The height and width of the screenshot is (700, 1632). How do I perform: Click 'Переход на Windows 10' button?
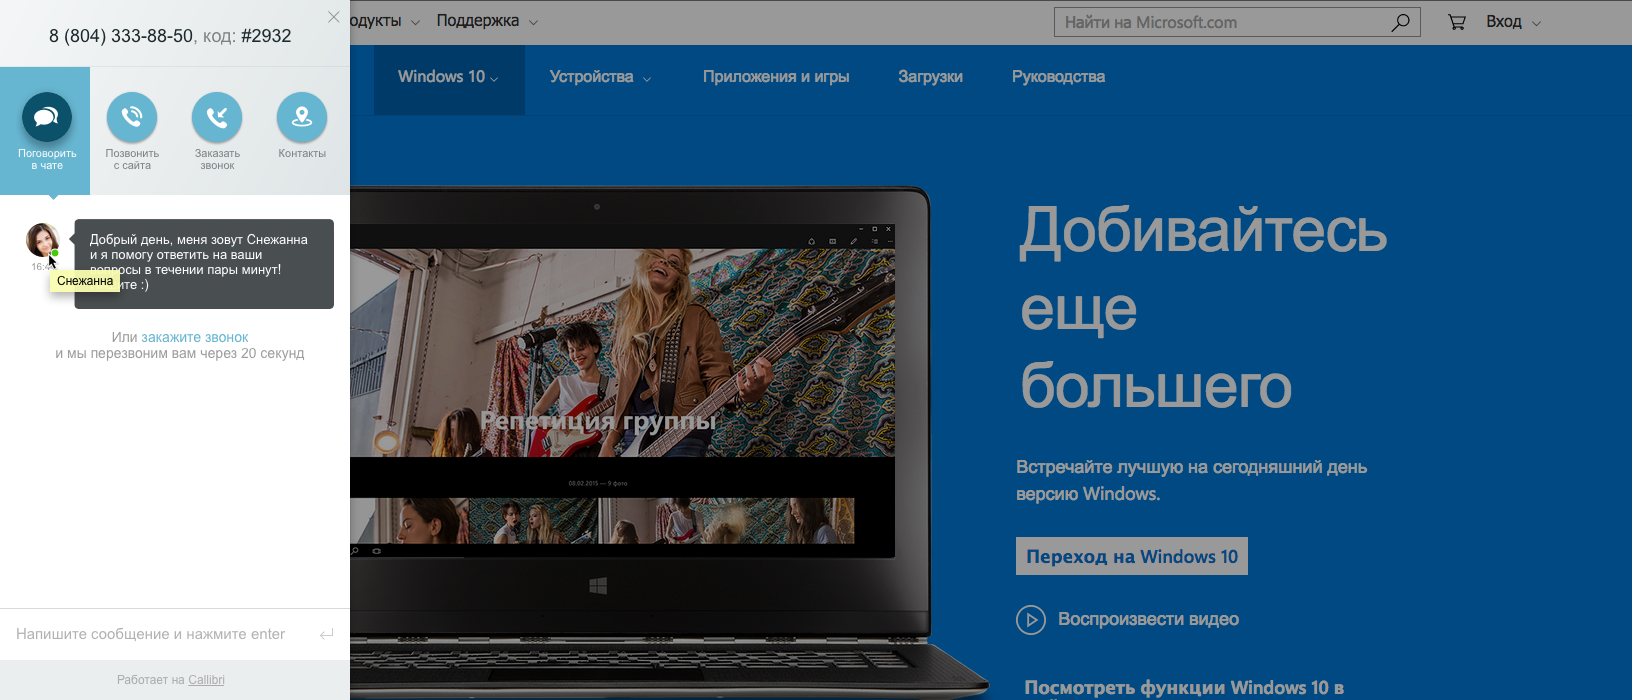coord(1132,556)
